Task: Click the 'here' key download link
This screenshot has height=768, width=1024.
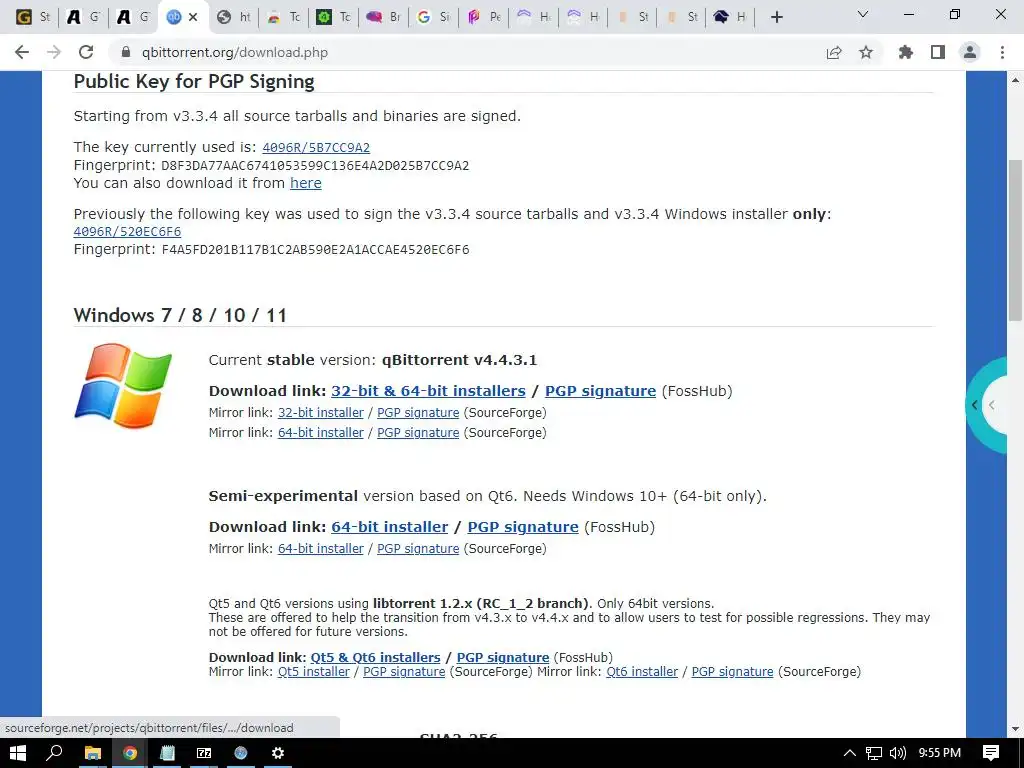Action: pos(306,183)
